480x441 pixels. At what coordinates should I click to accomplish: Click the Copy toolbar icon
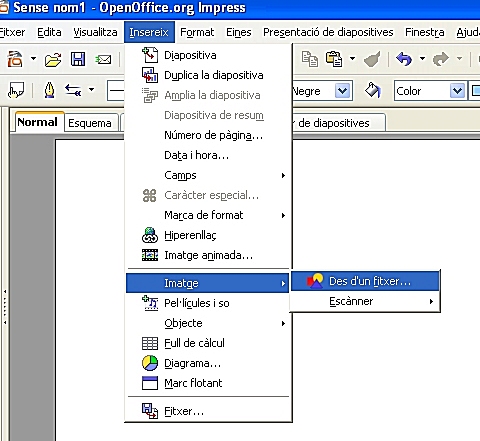tap(310, 59)
